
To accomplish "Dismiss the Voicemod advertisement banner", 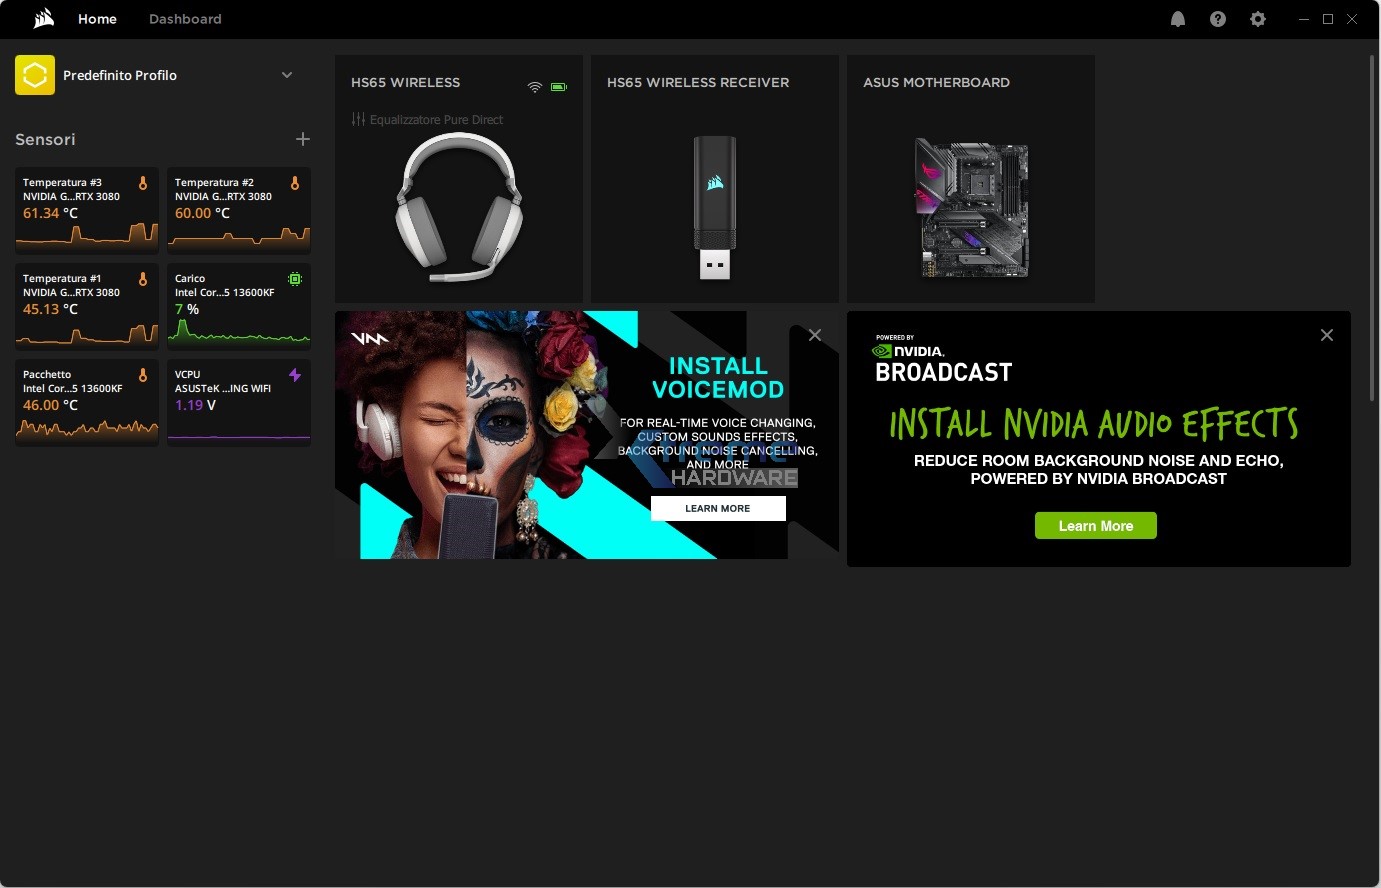I will coord(815,335).
